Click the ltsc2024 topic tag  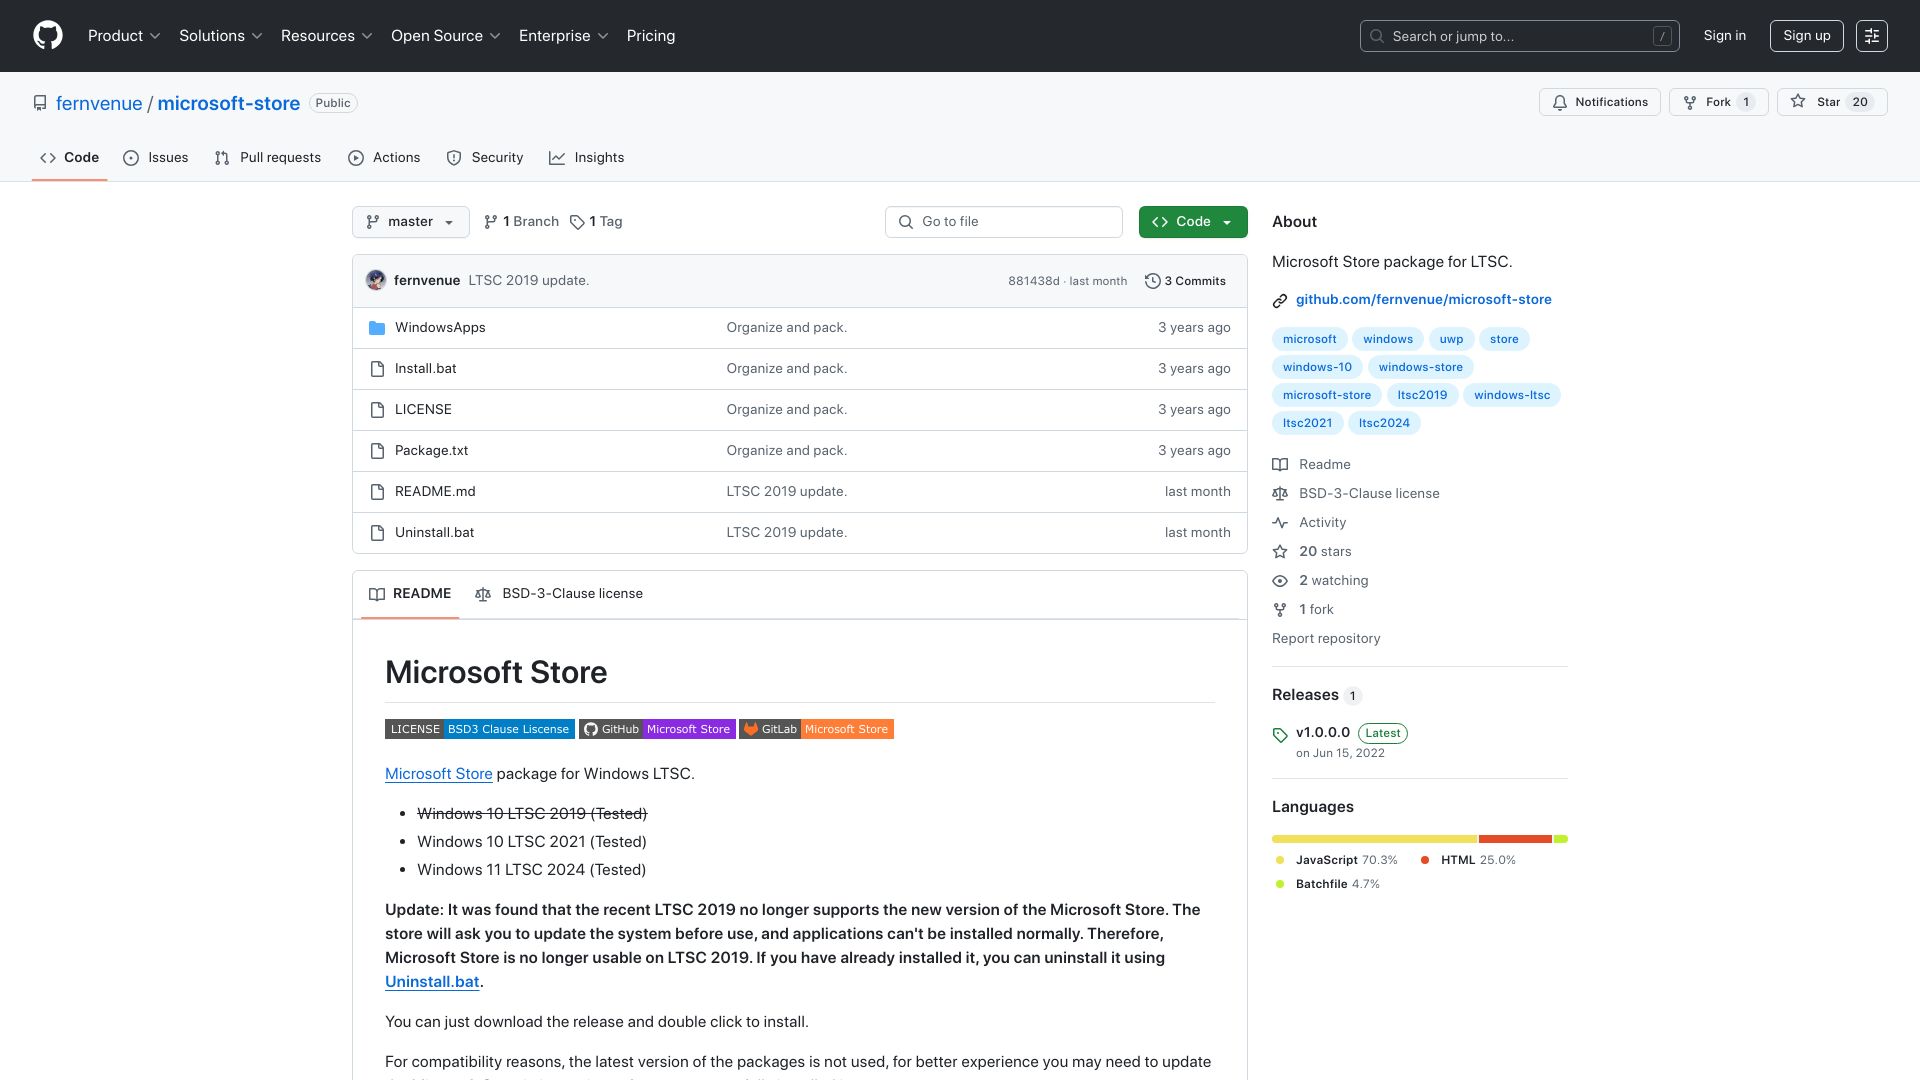pos(1384,423)
